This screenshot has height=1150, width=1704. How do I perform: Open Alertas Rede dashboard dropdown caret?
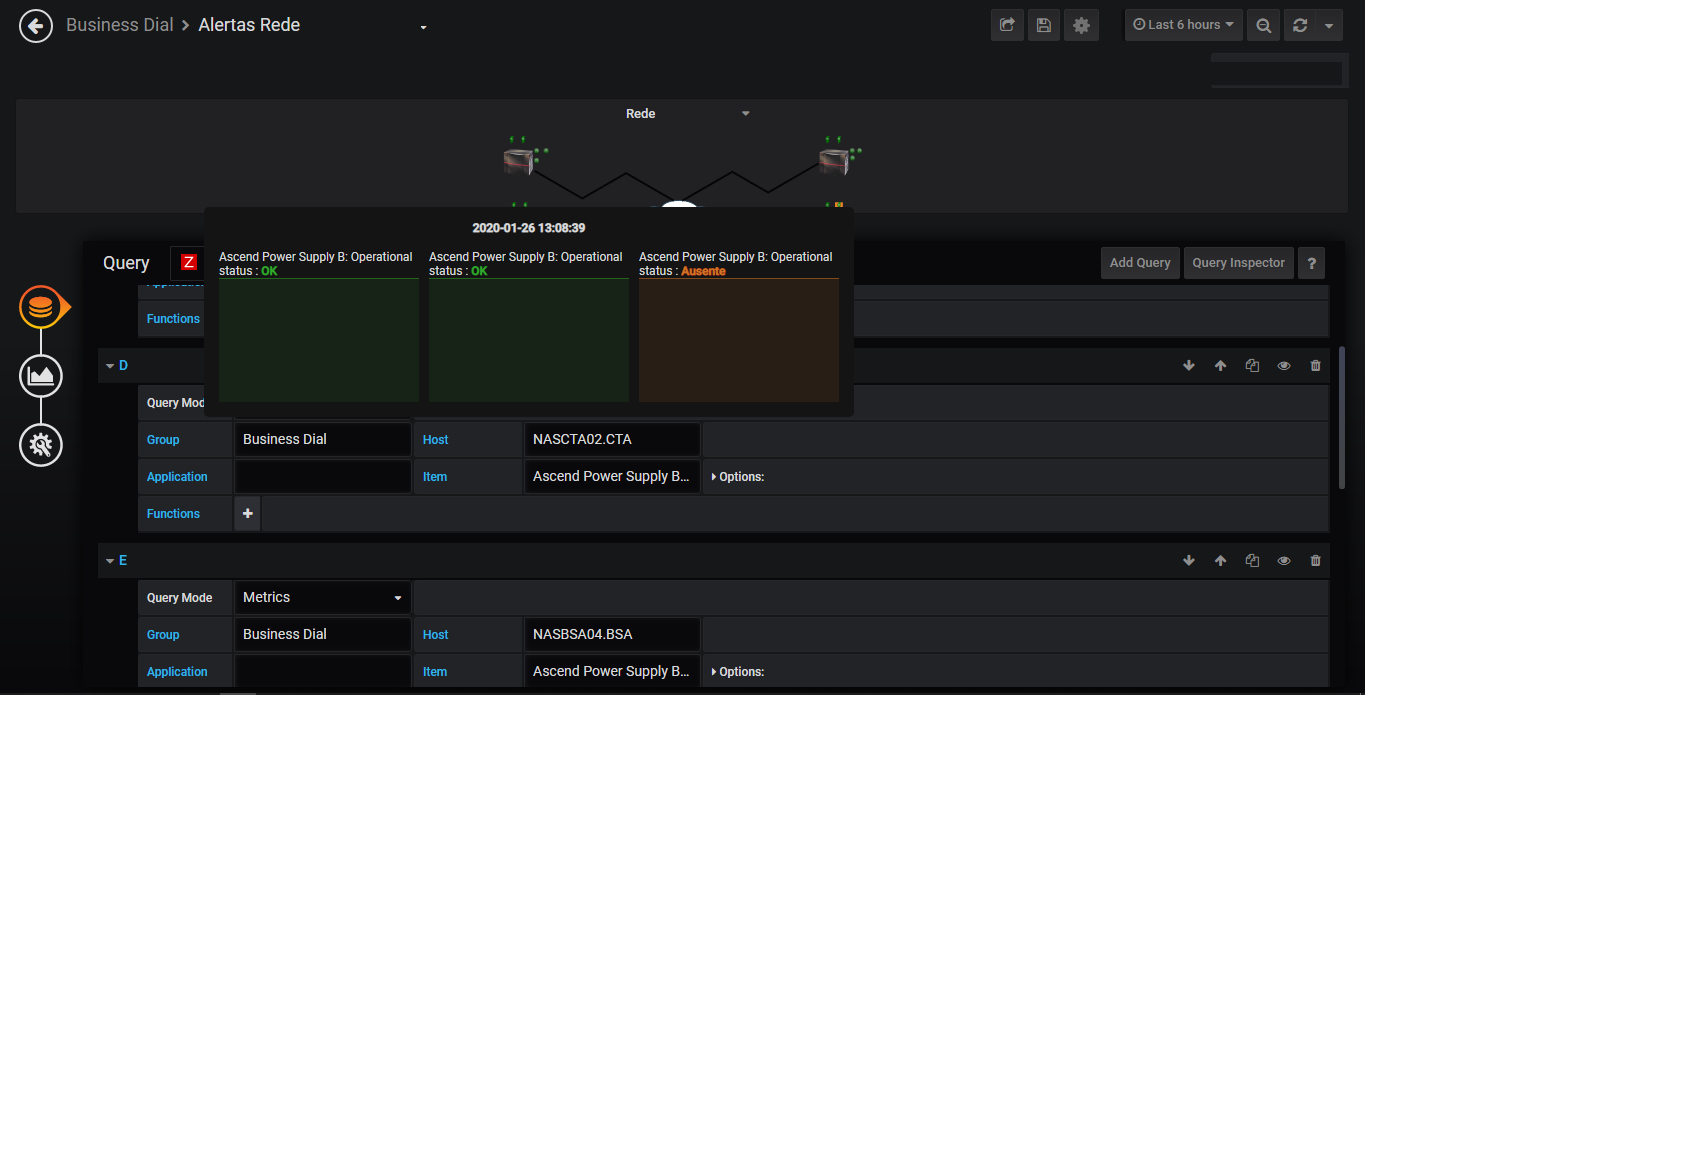(x=423, y=28)
